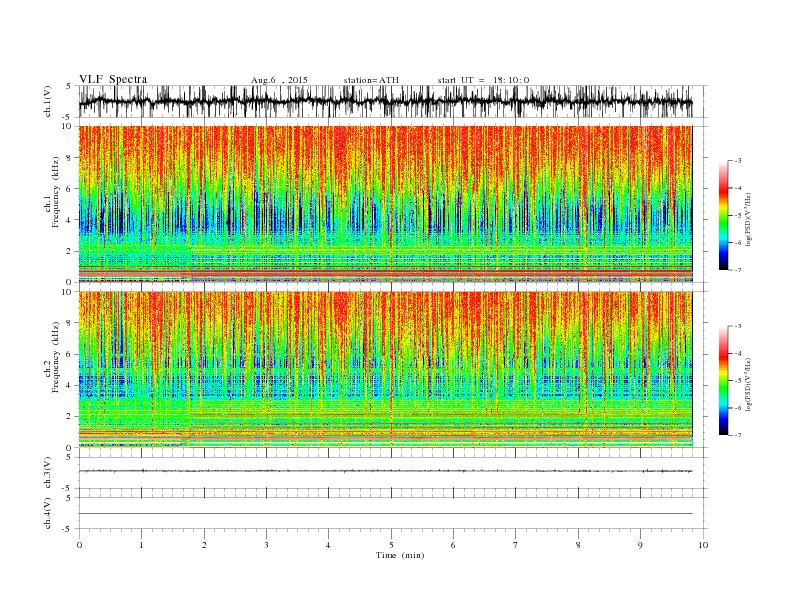Click the log(PSD) label beside ch.1 color bar
Viewport: 792px width, 612px height.
pyautogui.click(x=748, y=218)
